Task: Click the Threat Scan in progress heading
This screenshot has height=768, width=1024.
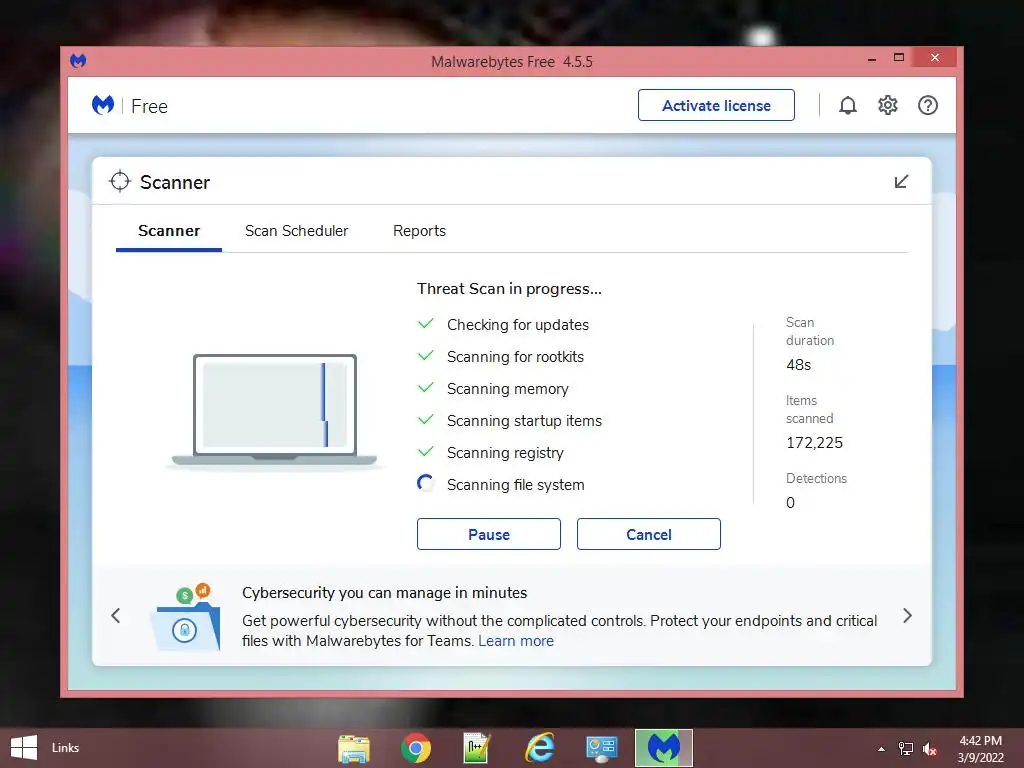Action: point(509,289)
